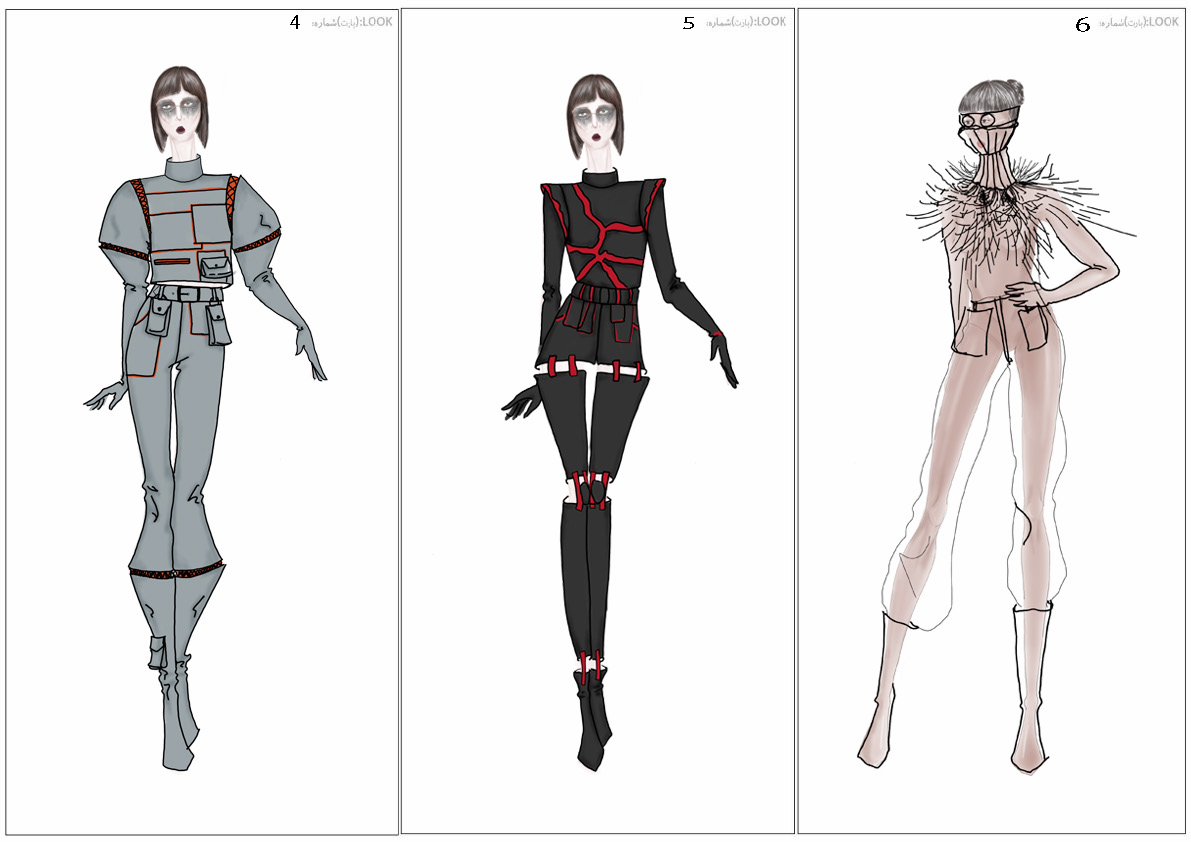Click the small pouch on grey crop top

[x=215, y=270]
